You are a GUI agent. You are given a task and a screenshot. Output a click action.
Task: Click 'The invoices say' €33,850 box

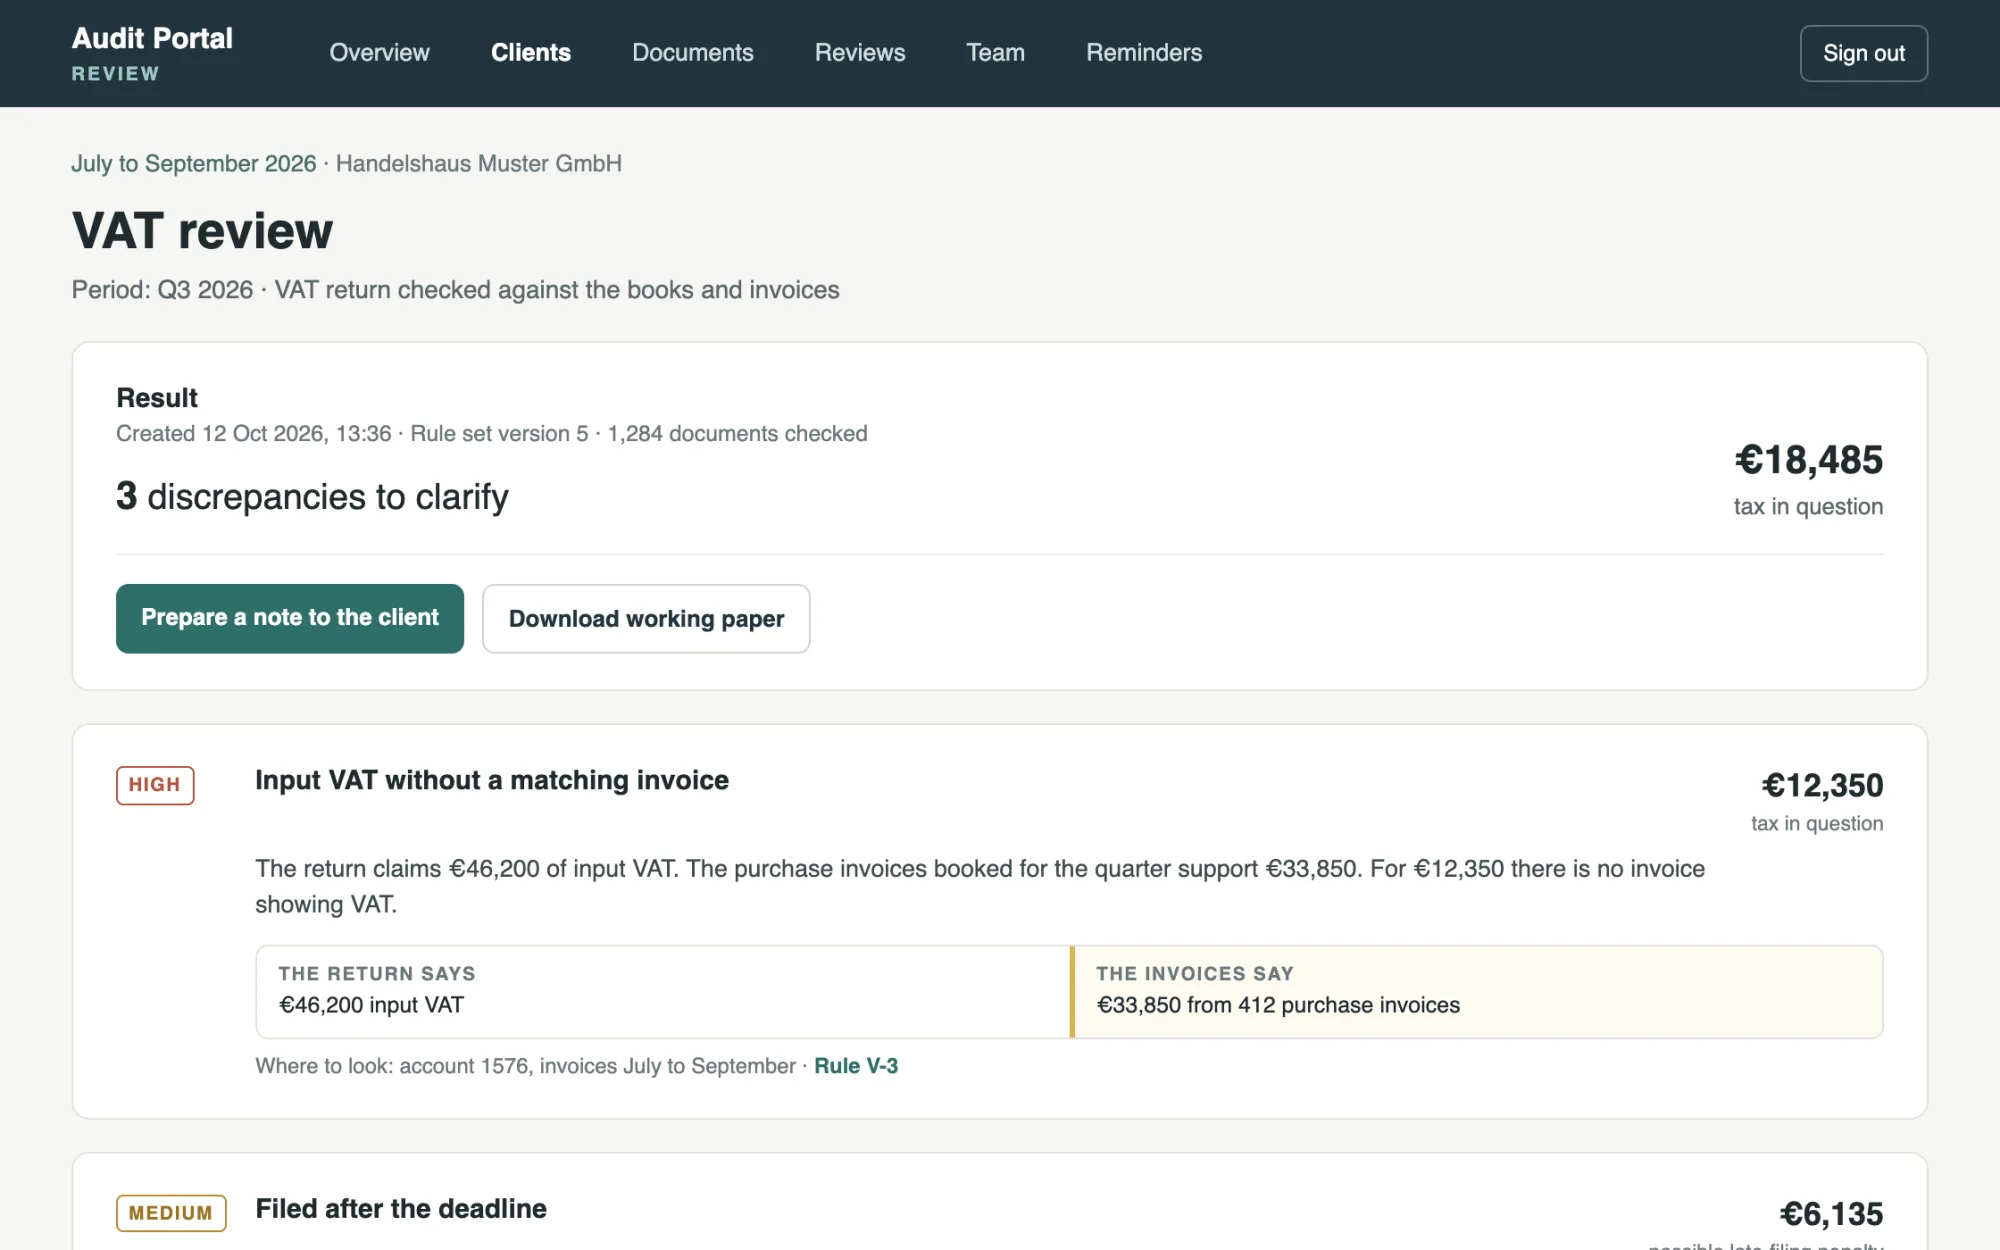pos(1476,991)
